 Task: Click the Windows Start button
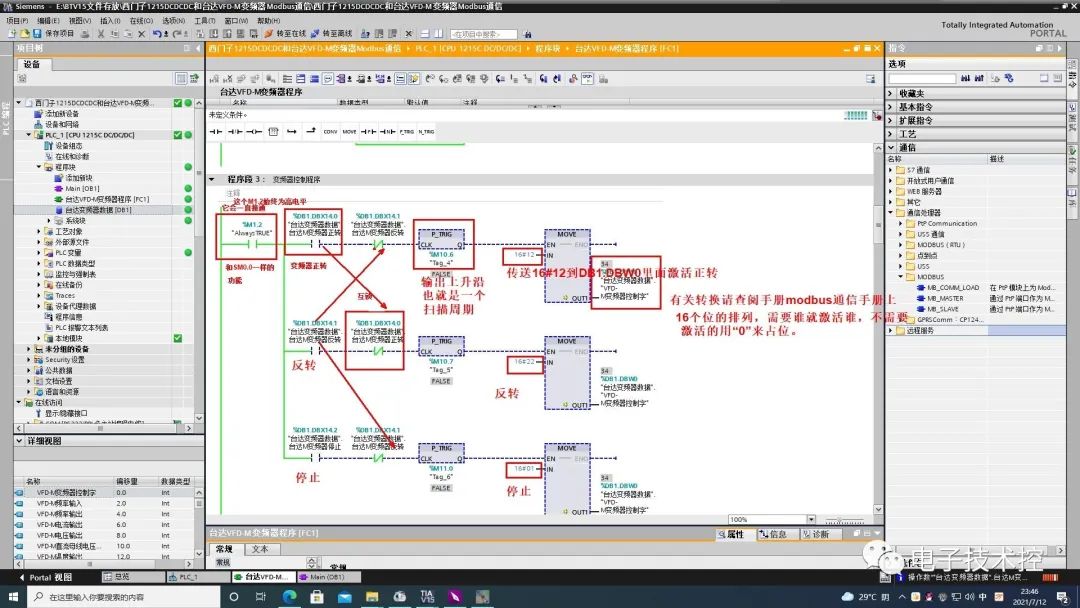pyautogui.click(x=12, y=596)
